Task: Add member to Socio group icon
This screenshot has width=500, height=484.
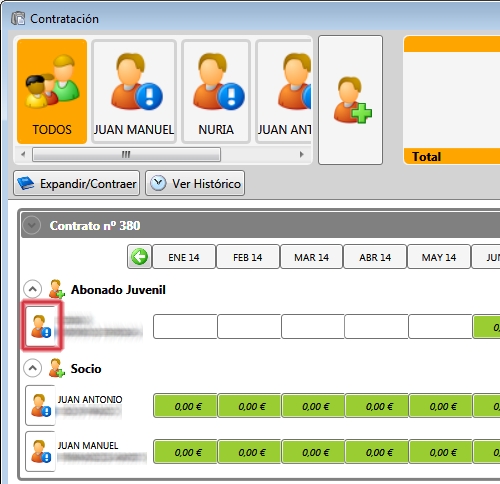Action: click(56, 368)
